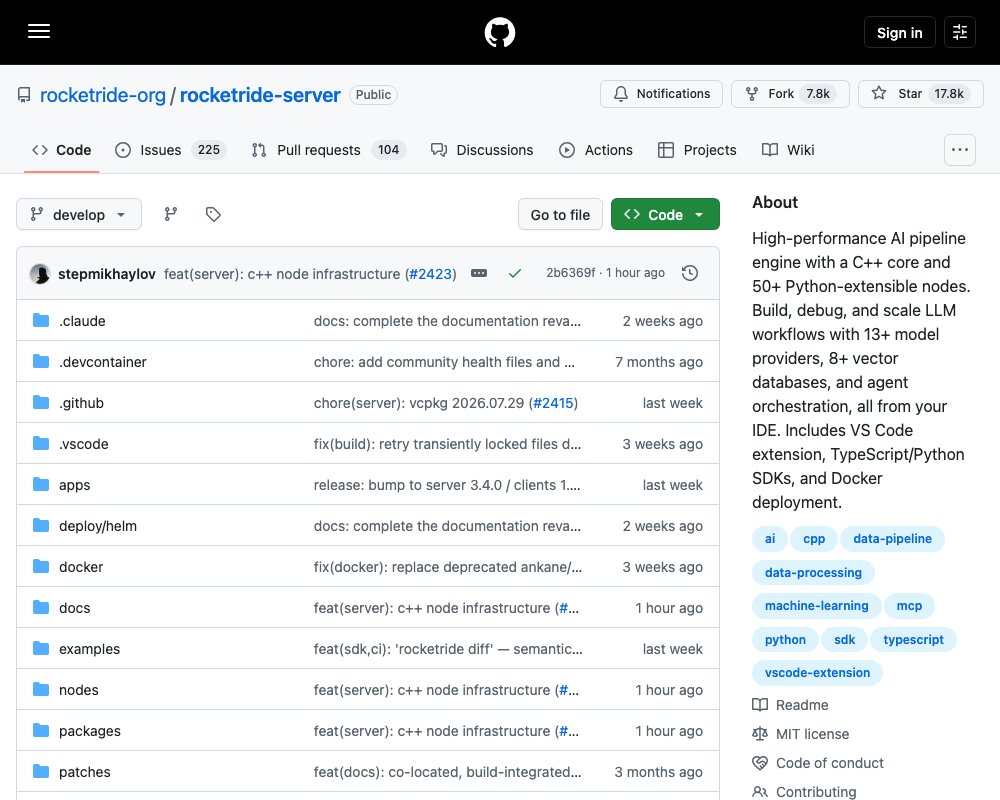View branches icon next to develop
This screenshot has height=800, width=1000.
170,214
